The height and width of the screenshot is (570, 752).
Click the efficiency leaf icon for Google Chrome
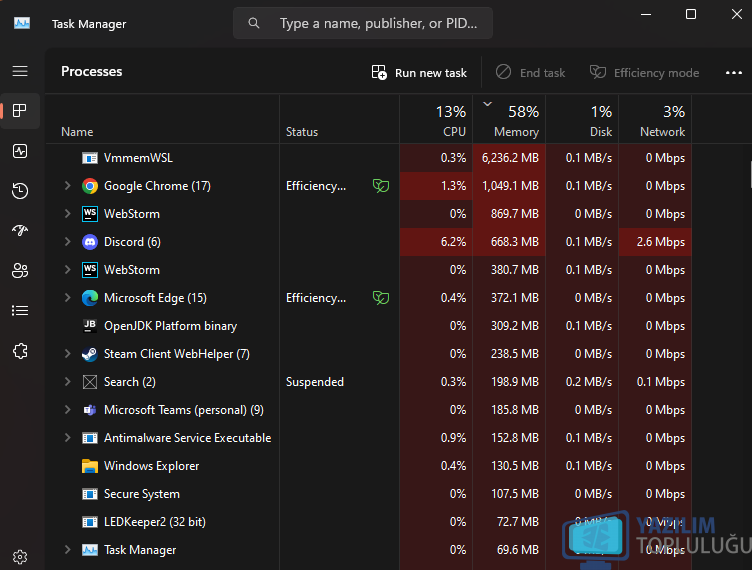click(x=381, y=186)
